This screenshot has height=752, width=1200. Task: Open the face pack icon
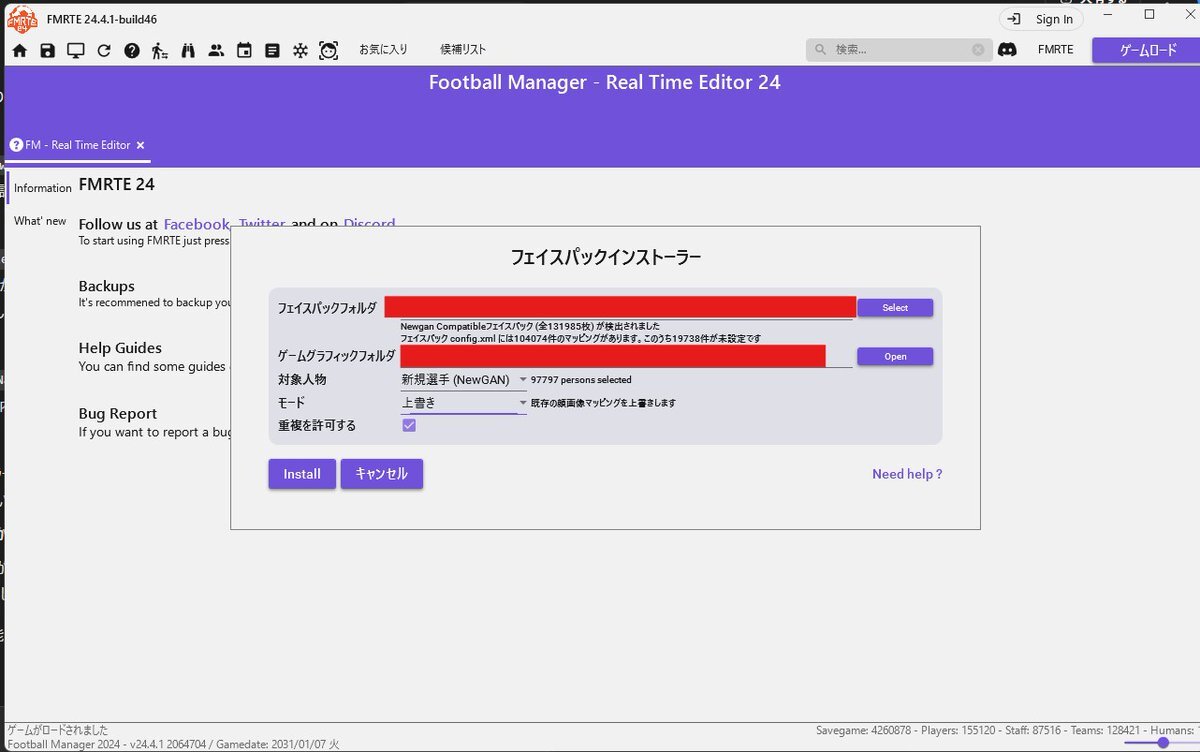[x=329, y=50]
